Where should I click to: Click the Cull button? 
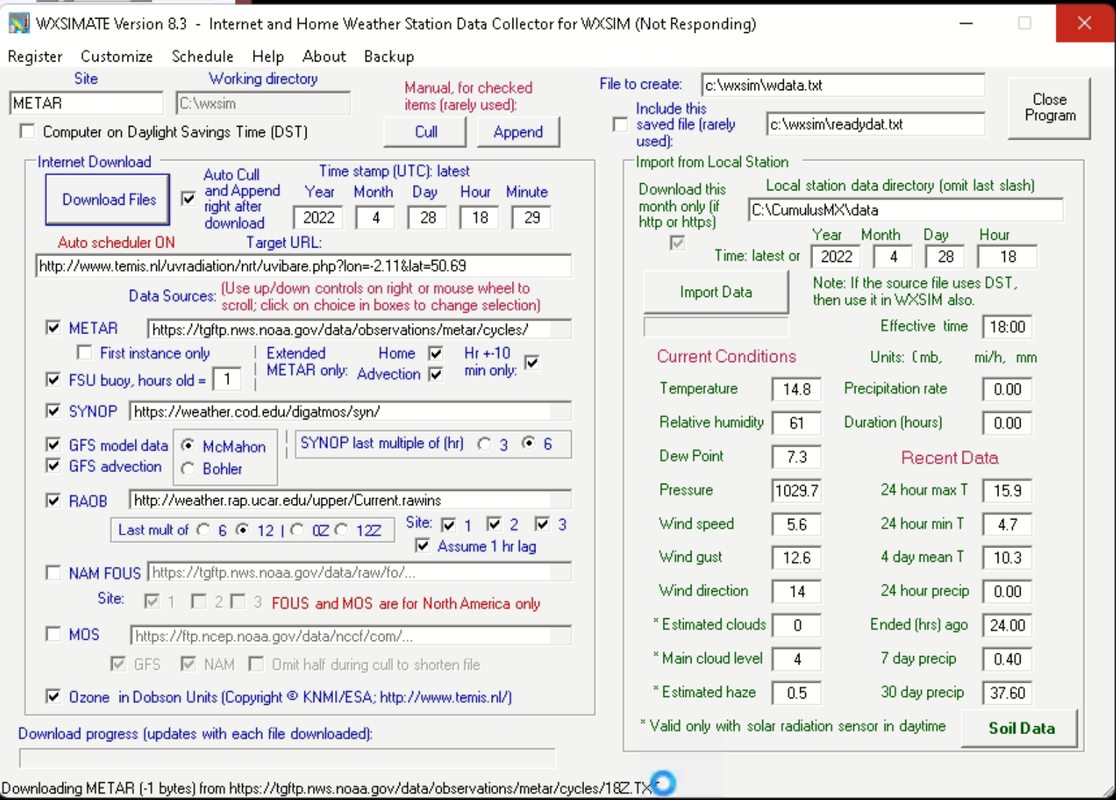[x=426, y=132]
